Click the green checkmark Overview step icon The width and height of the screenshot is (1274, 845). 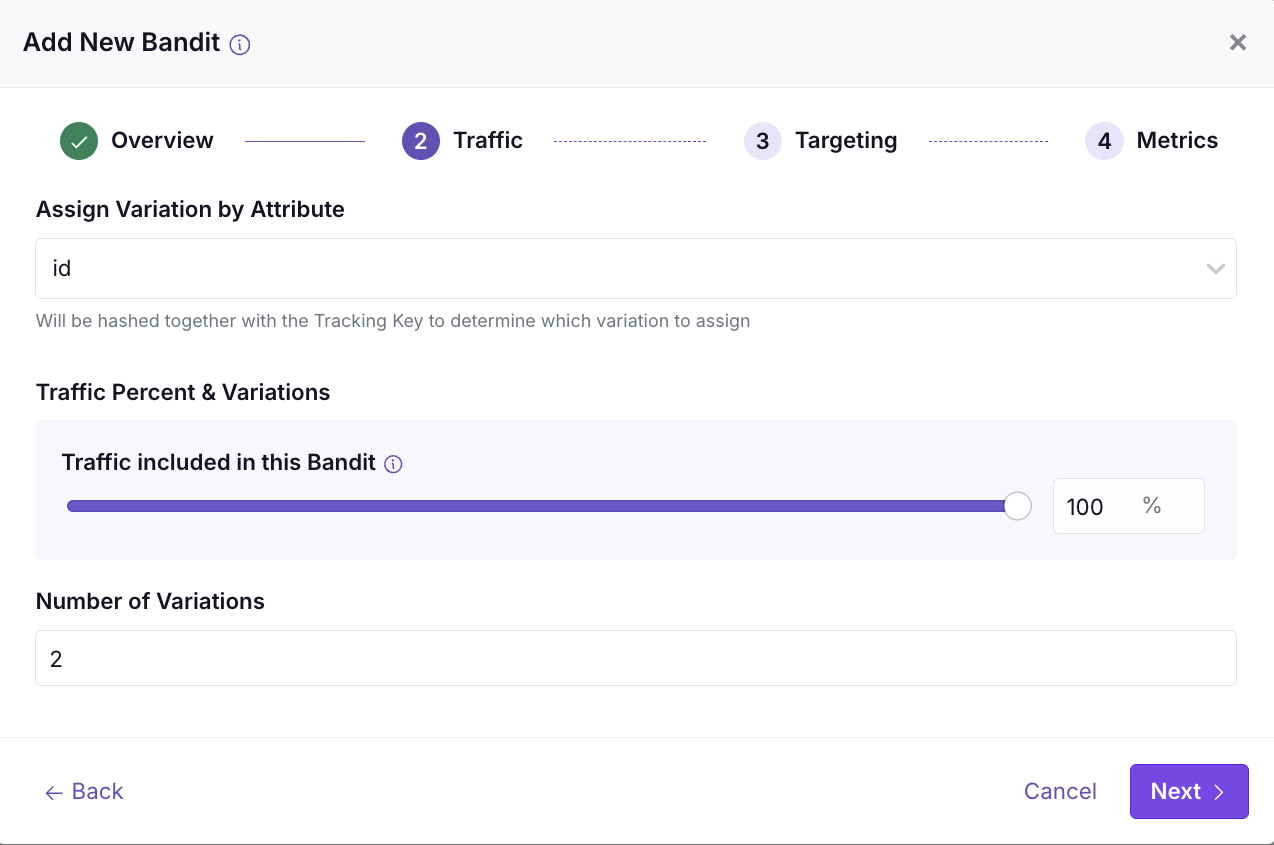pos(79,141)
